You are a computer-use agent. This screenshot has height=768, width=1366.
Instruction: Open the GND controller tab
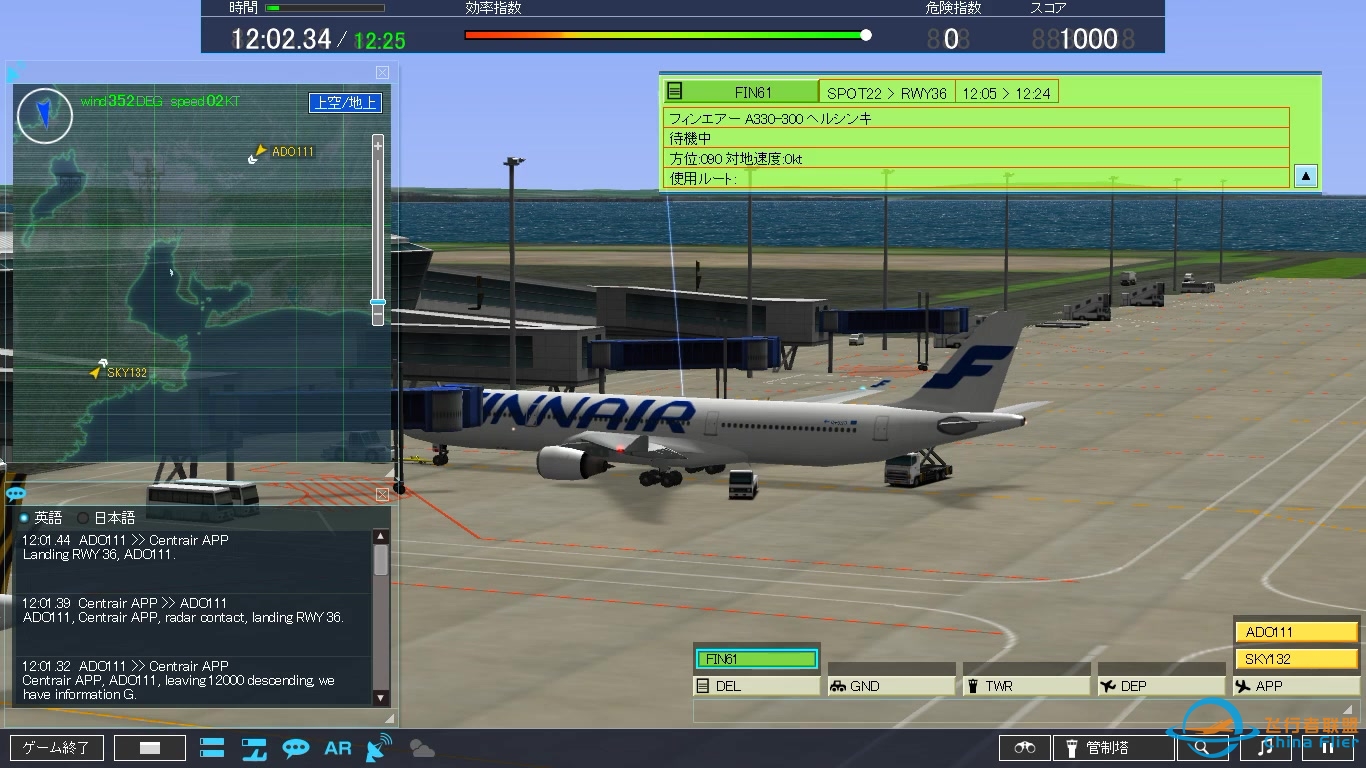click(x=891, y=686)
